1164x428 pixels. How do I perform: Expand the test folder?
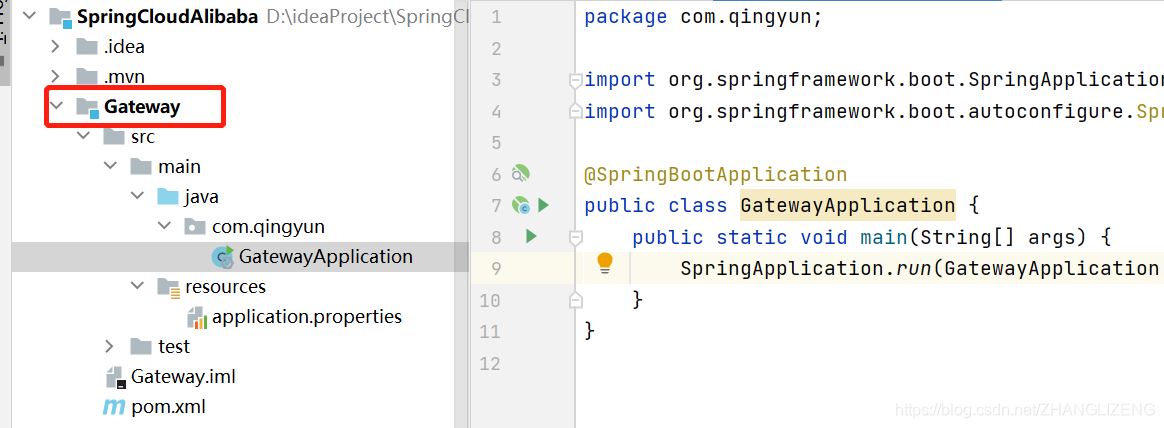[110, 347]
